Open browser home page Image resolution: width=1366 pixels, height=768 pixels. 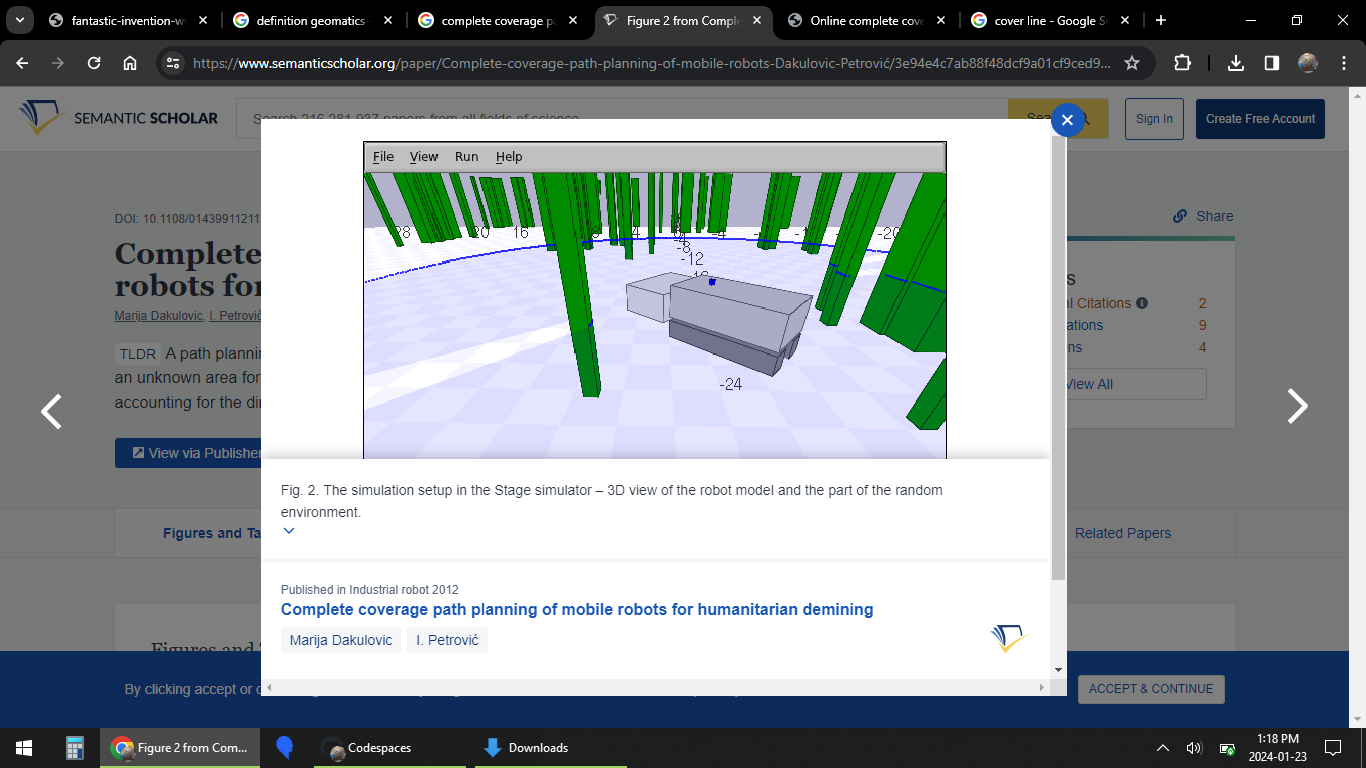pyautogui.click(x=130, y=63)
